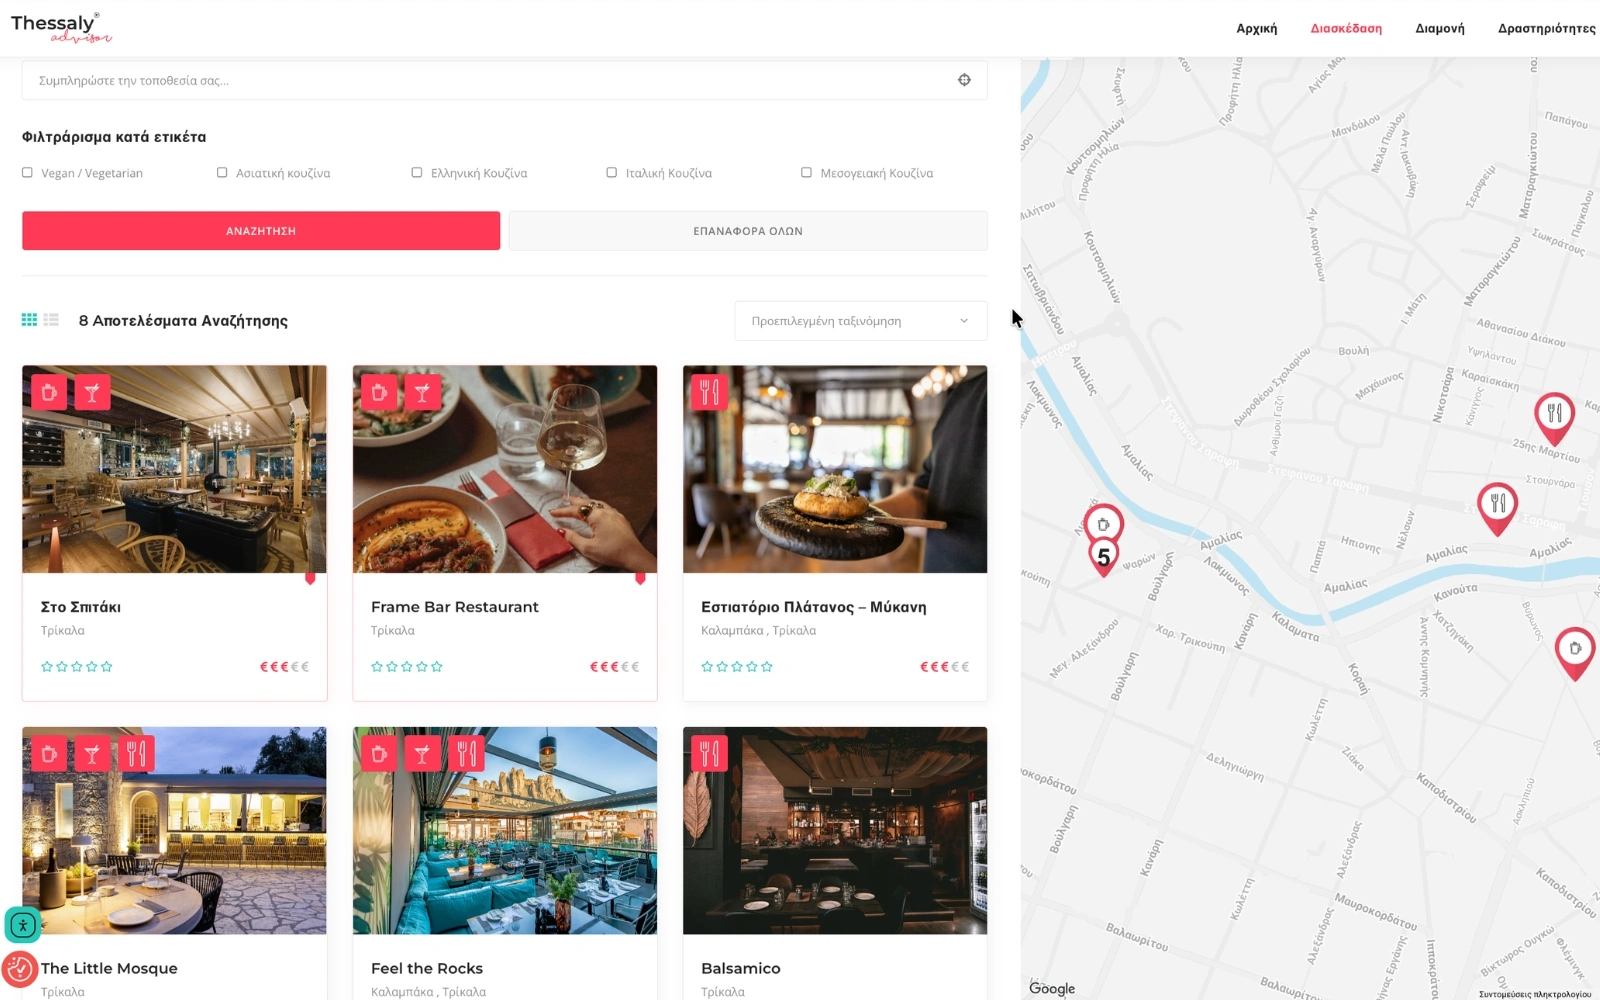Image resolution: width=1600 pixels, height=1000 pixels.
Task: Select the Μεσογειακή Κουζίνα checkbox
Action: (807, 173)
